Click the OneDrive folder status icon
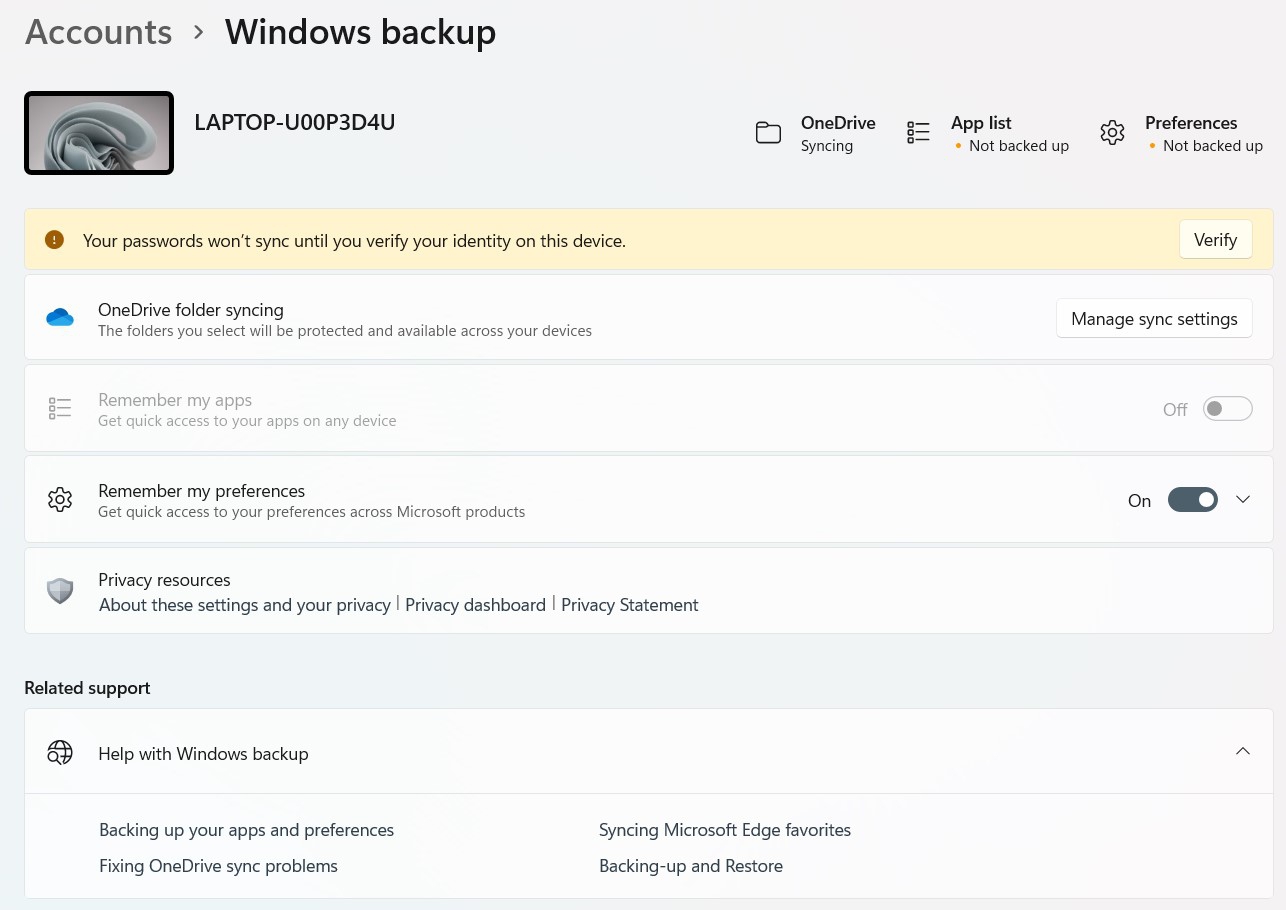The width and height of the screenshot is (1286, 910). click(x=768, y=133)
